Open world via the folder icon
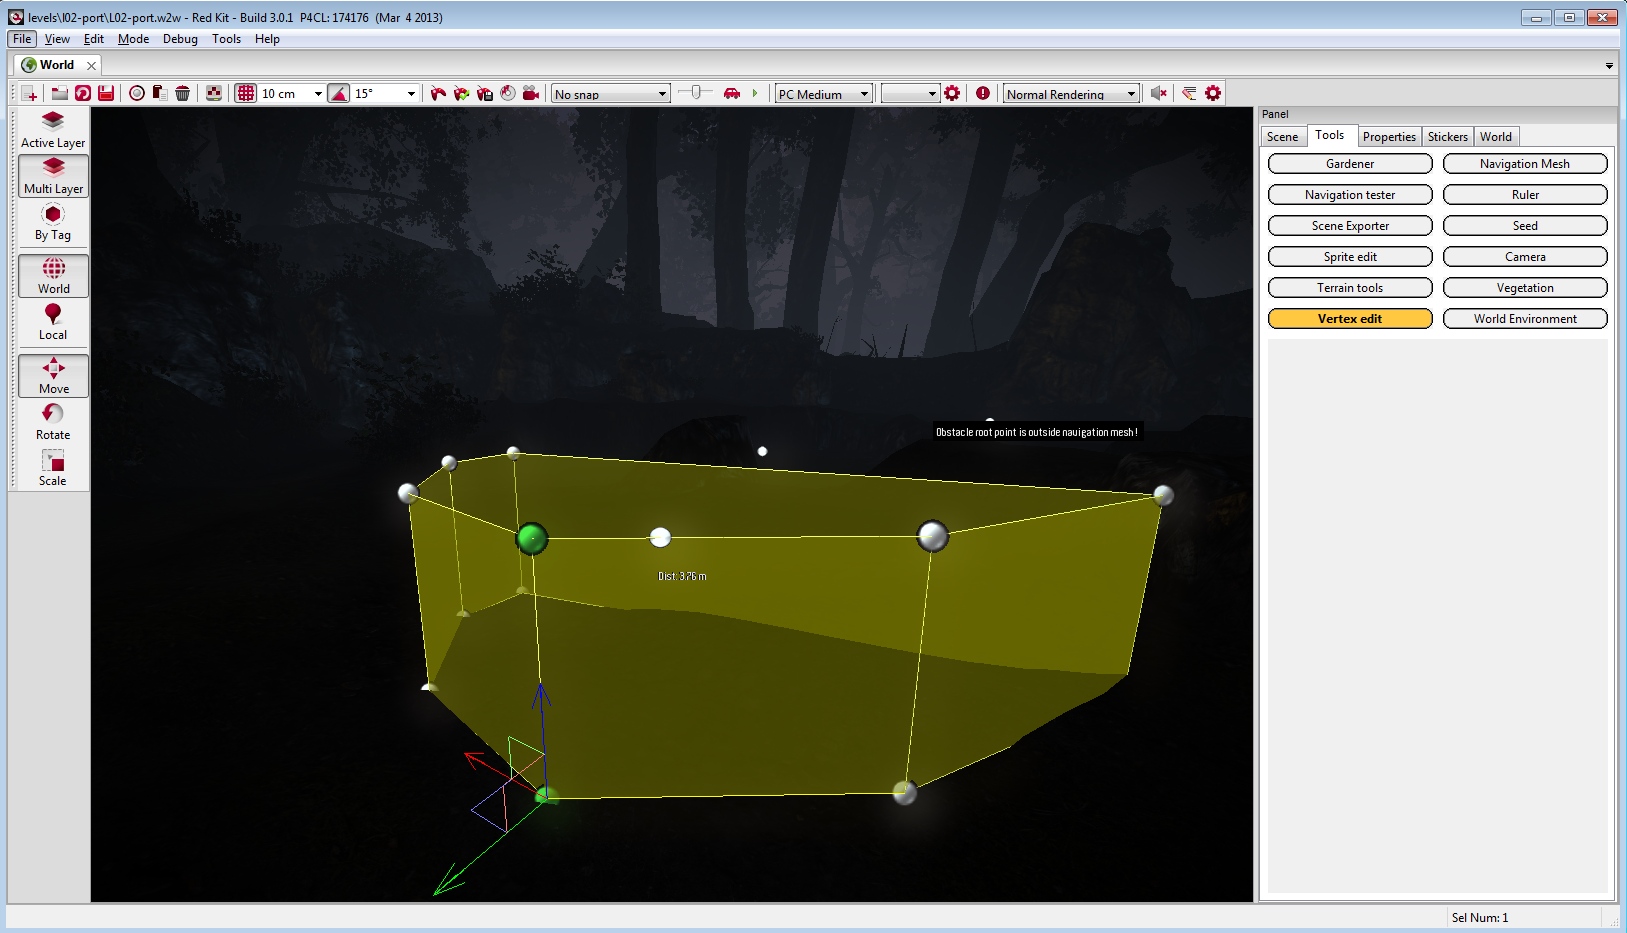 point(60,93)
